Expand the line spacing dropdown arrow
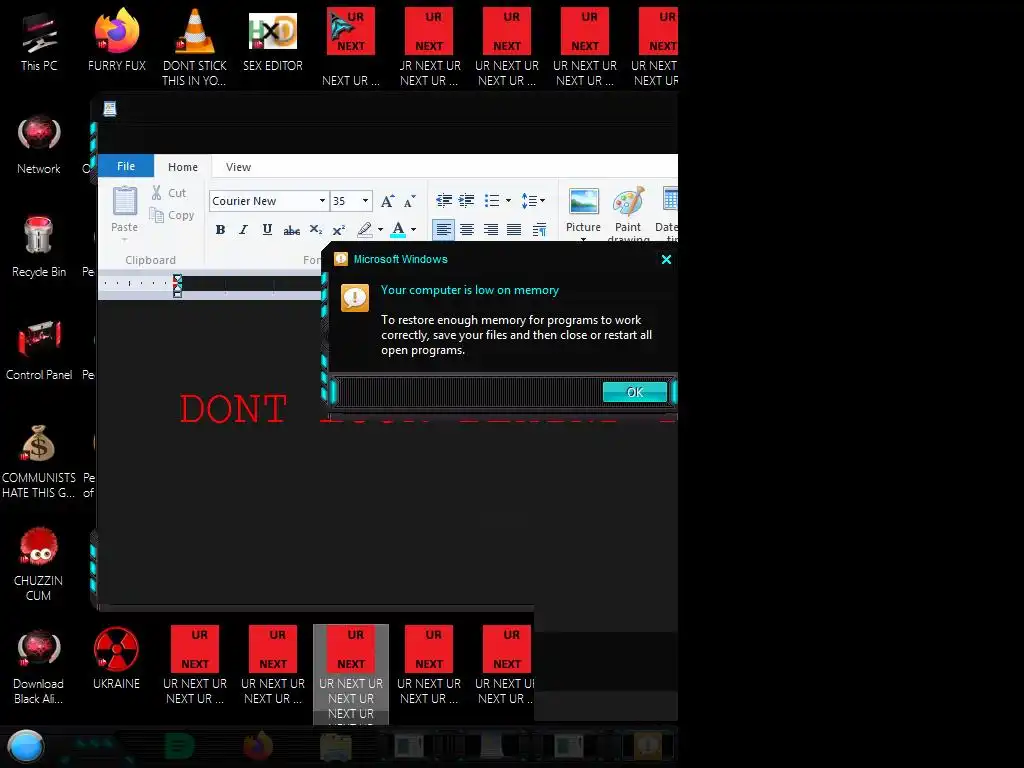Screen dimensions: 1024x768 (543, 200)
